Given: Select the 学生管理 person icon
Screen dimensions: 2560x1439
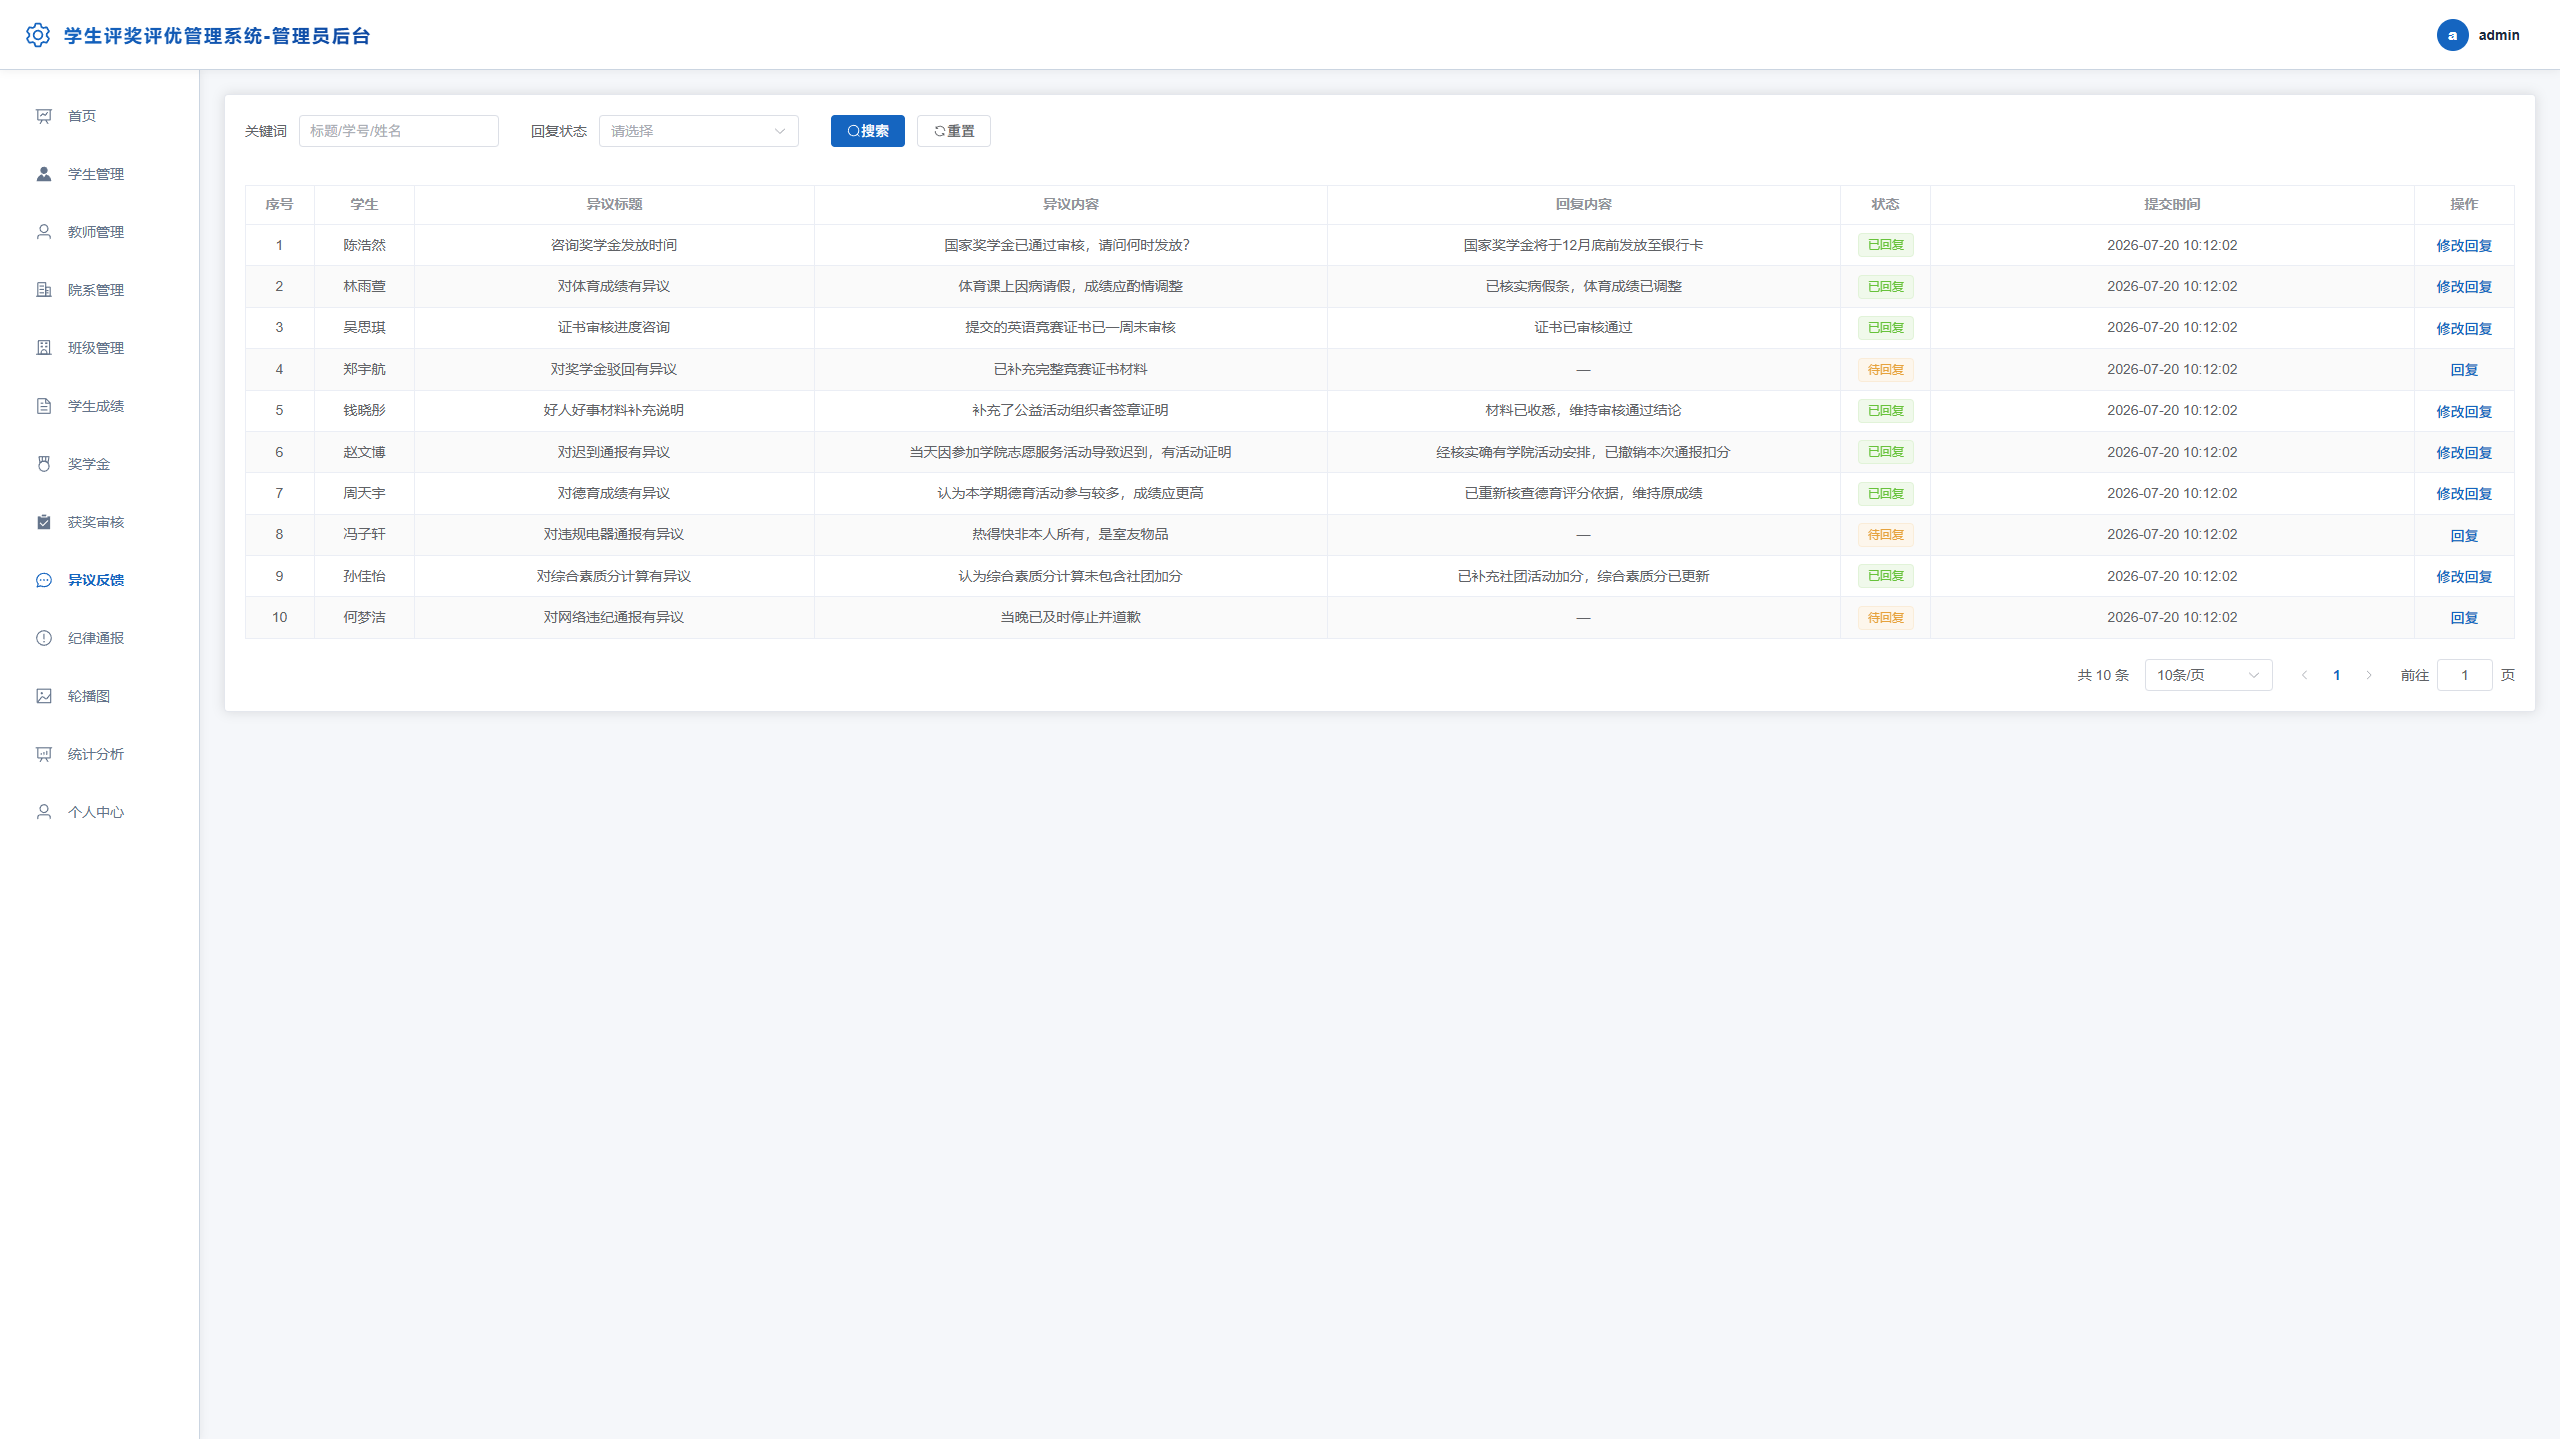Looking at the screenshot, I should pos(44,174).
